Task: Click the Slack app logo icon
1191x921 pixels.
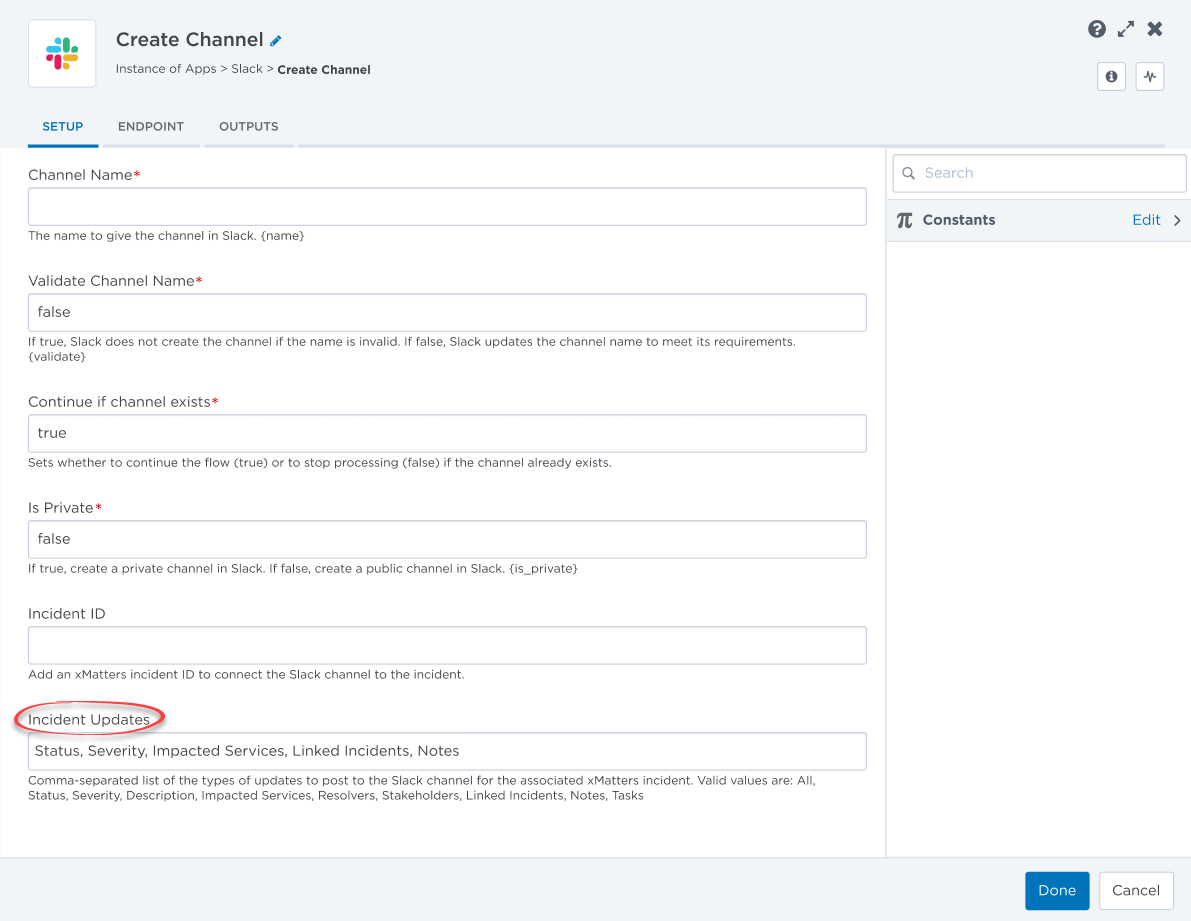Action: coord(62,54)
